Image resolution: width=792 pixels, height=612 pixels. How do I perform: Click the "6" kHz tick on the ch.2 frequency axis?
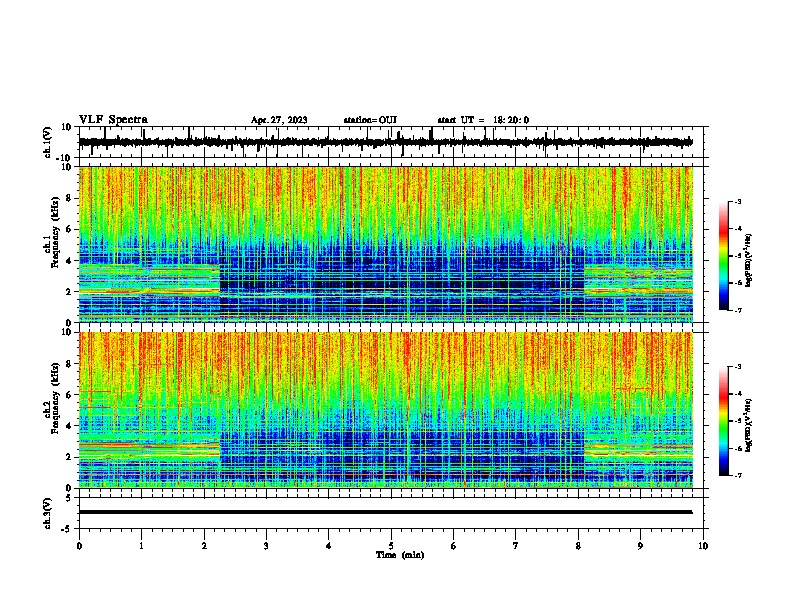tap(70, 394)
